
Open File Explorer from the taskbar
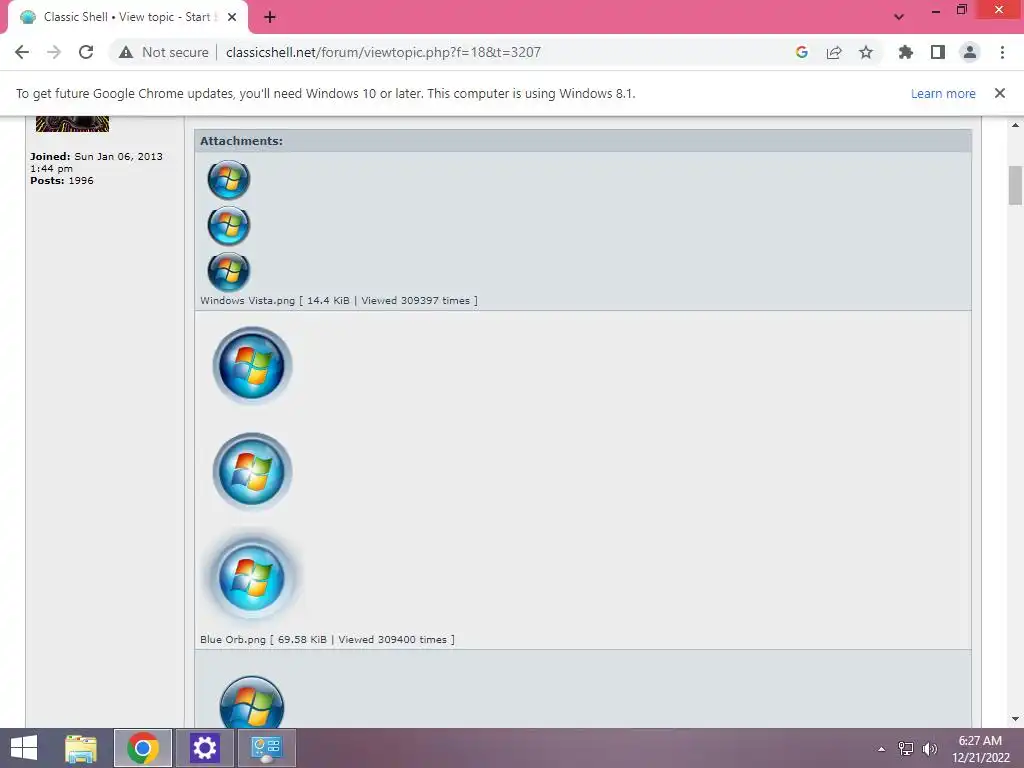pos(81,748)
